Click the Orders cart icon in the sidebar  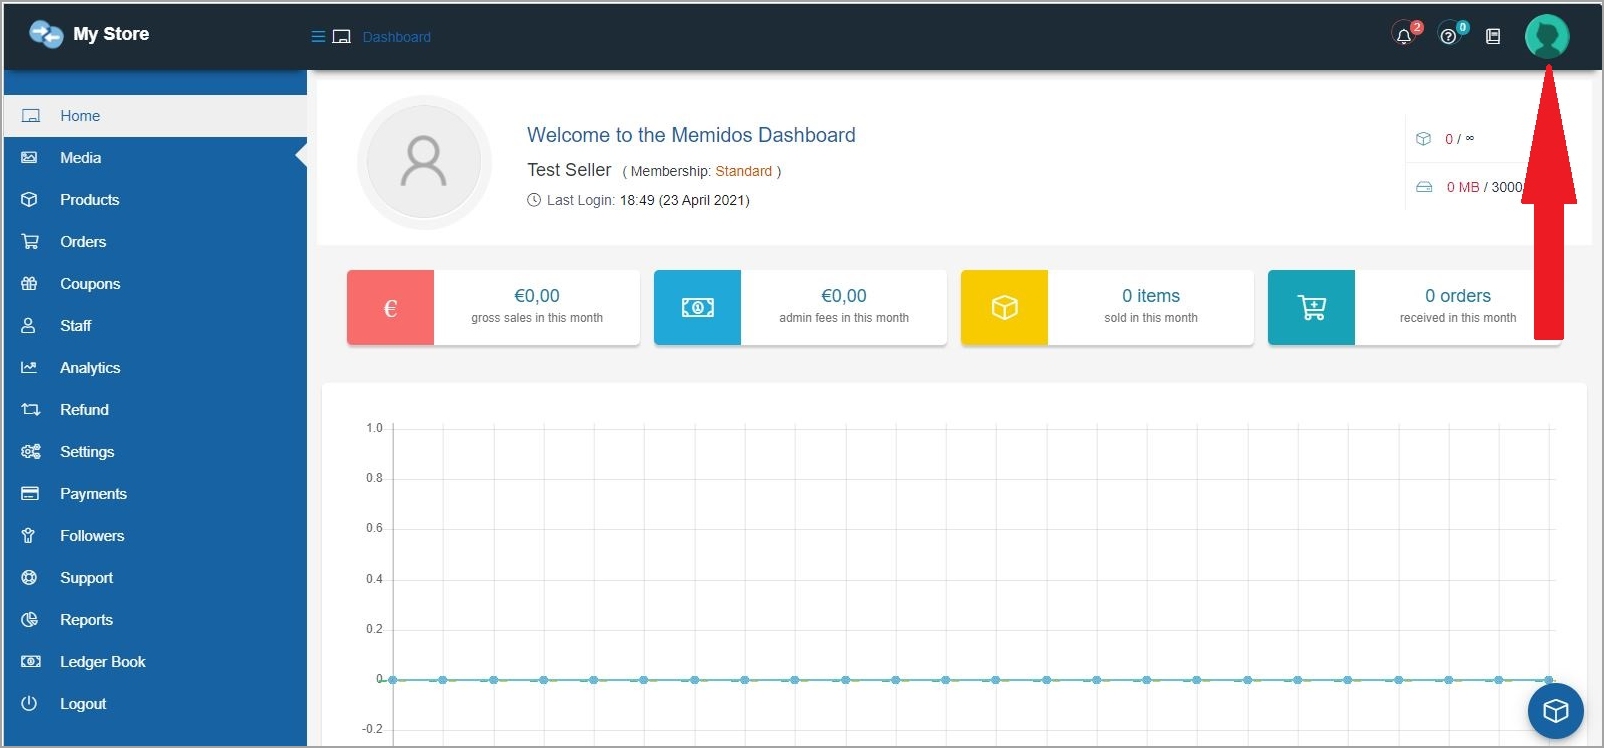click(30, 242)
